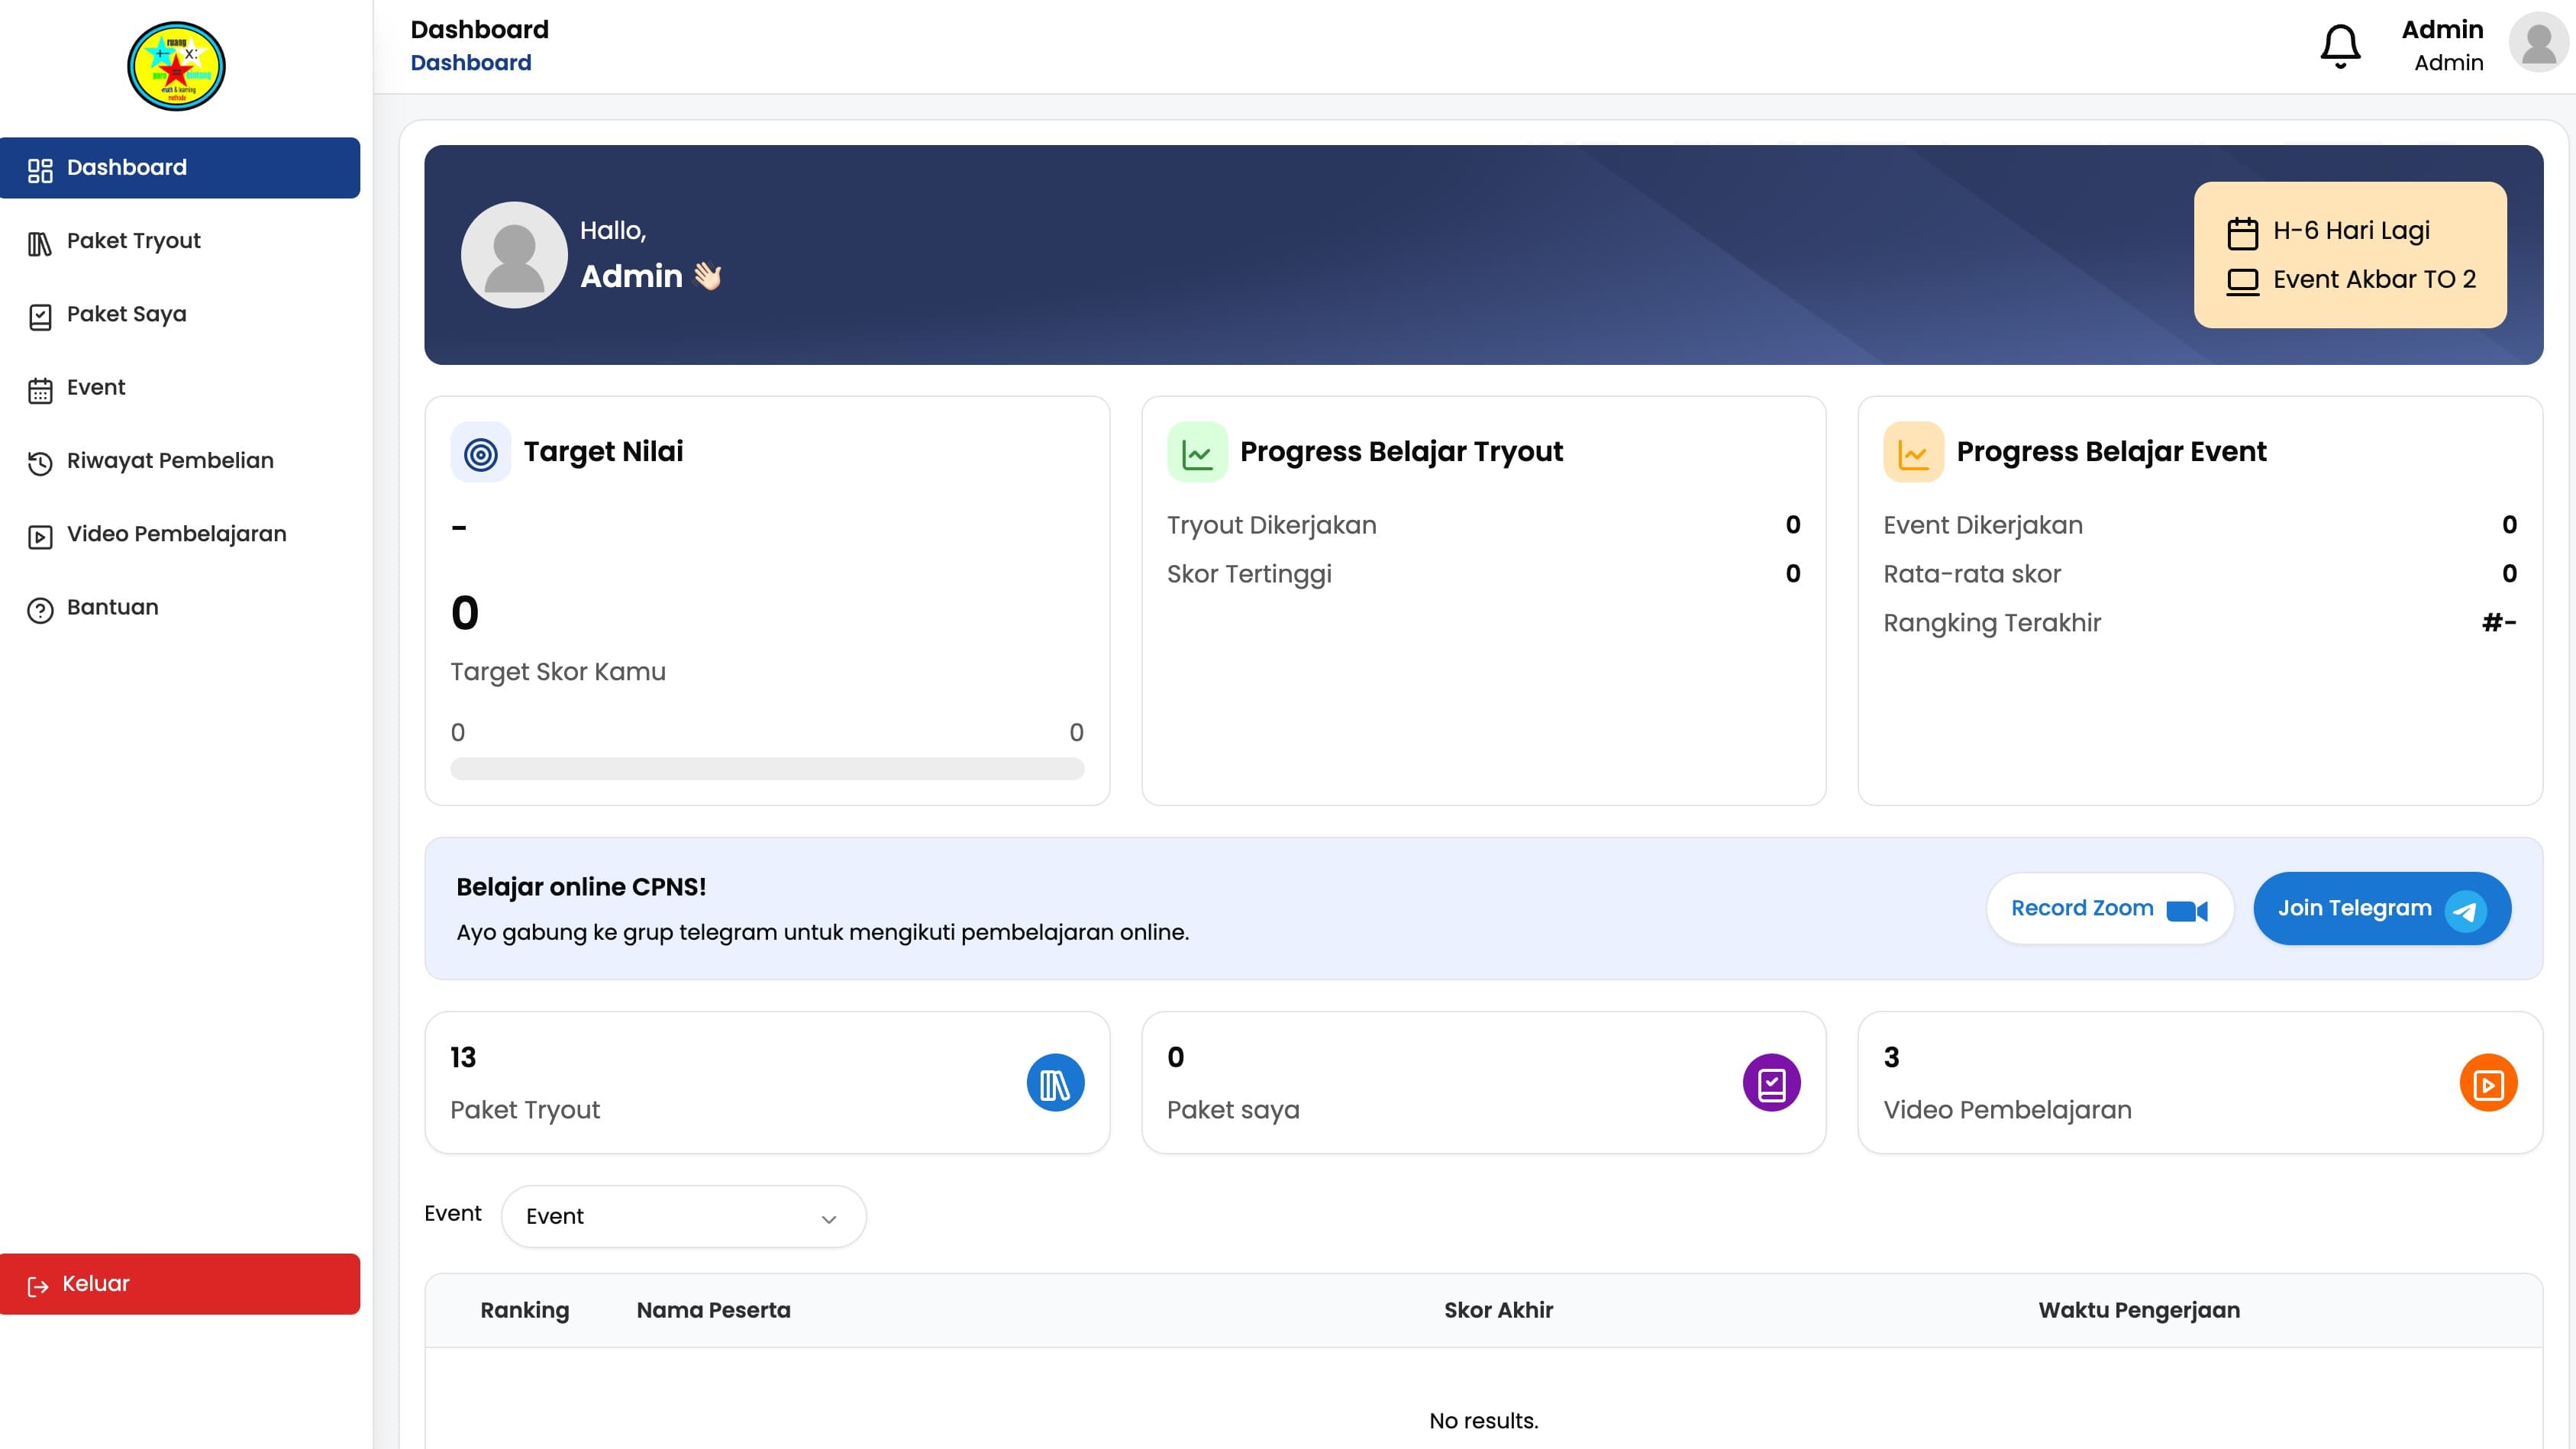Click the orange Progress Belajar Event chart icon
The image size is (2576, 1449).
pyautogui.click(x=1913, y=453)
